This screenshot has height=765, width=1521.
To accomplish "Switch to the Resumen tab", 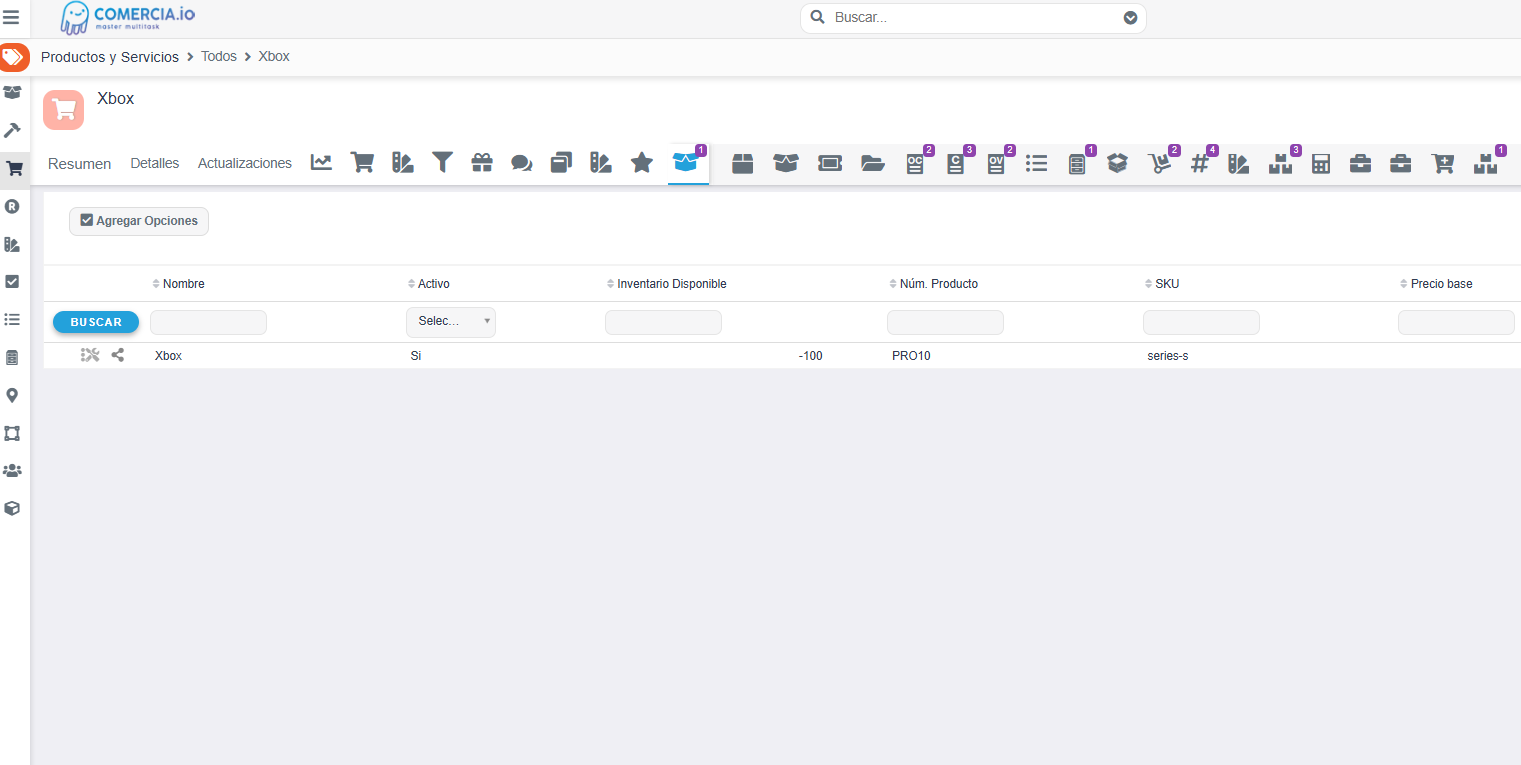I will click(x=80, y=163).
